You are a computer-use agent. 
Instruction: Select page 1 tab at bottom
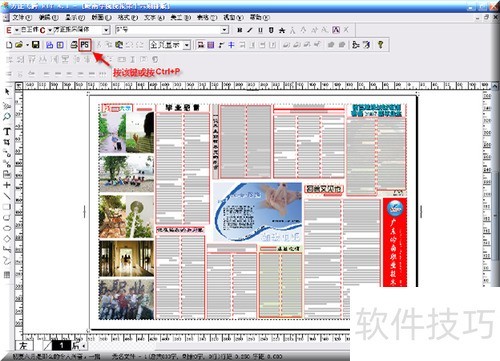[62, 346]
